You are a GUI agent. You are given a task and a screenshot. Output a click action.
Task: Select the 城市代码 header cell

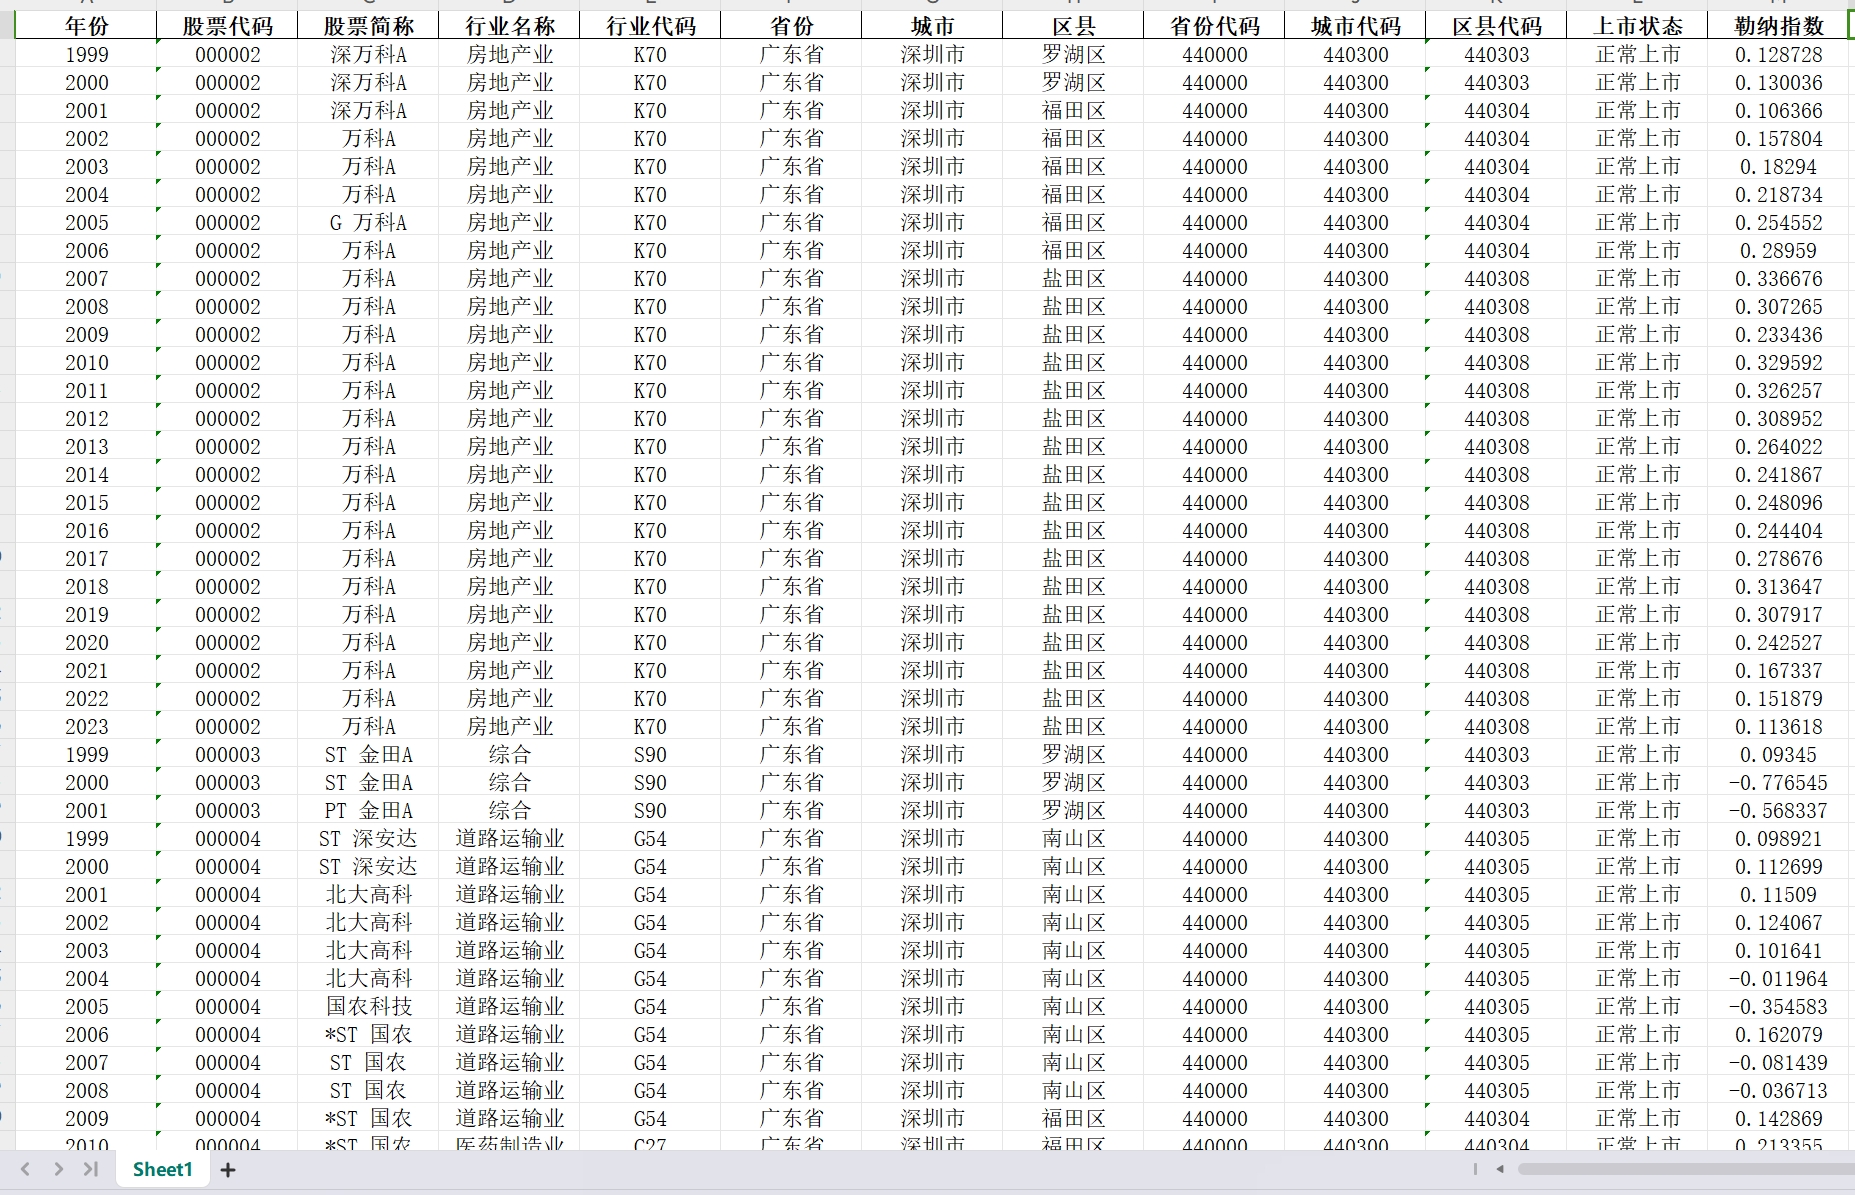coord(1355,26)
